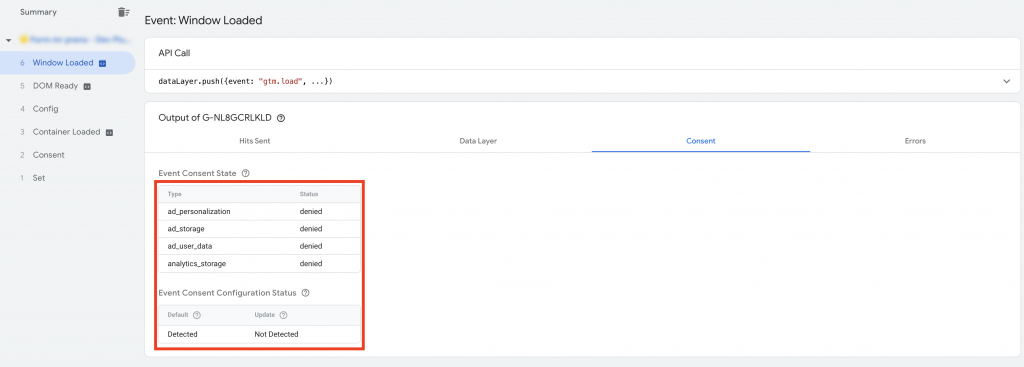Click help icon next to Event Consent Configuration Status

(x=305, y=293)
